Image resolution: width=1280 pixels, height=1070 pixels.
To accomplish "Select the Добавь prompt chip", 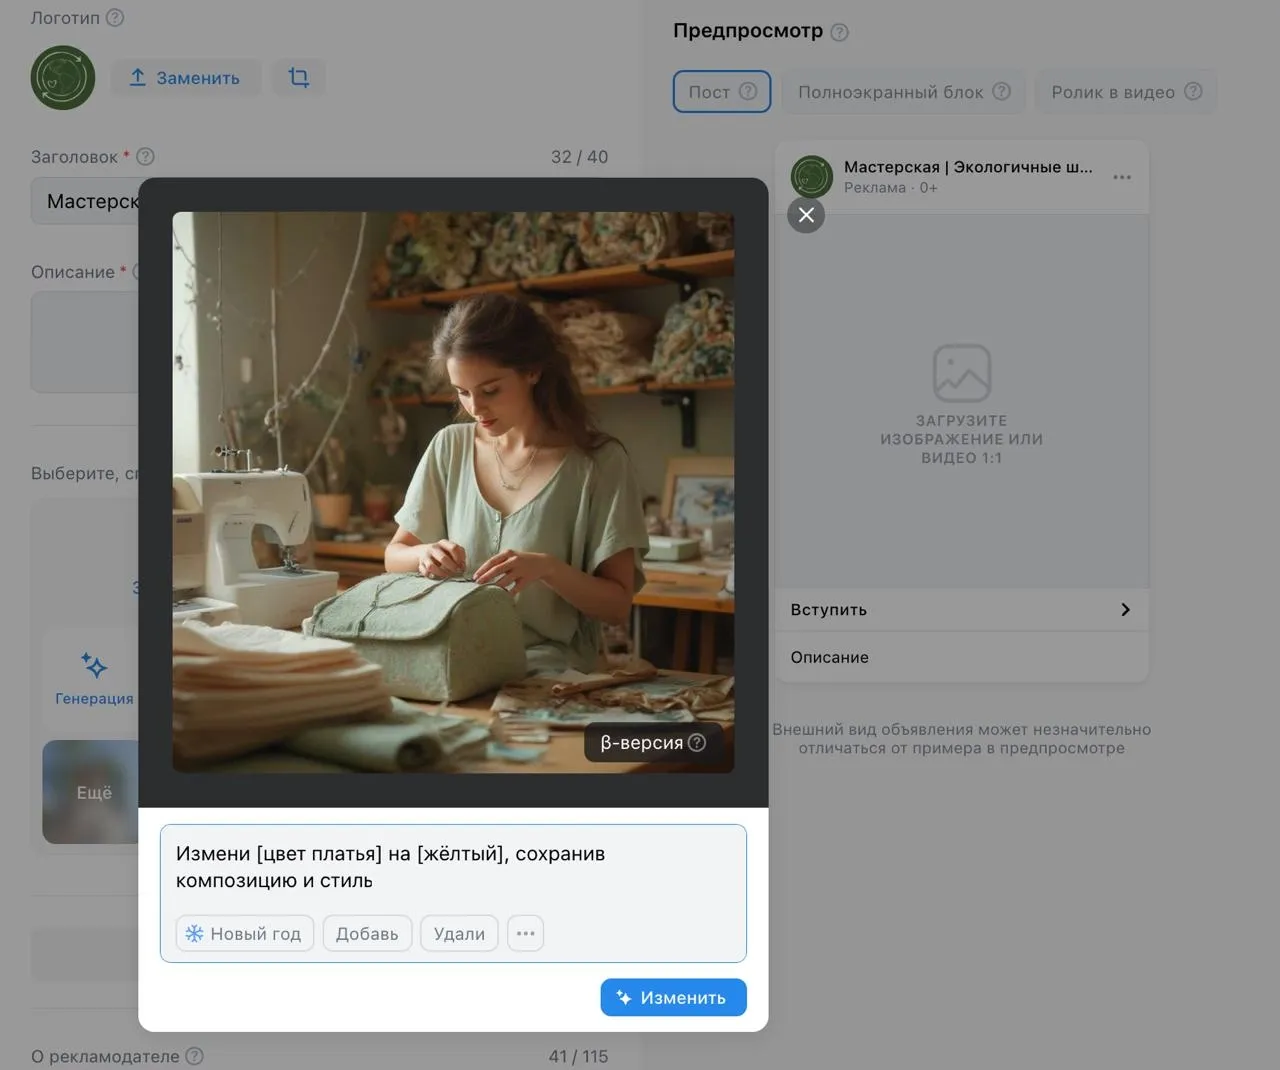I will pyautogui.click(x=367, y=933).
